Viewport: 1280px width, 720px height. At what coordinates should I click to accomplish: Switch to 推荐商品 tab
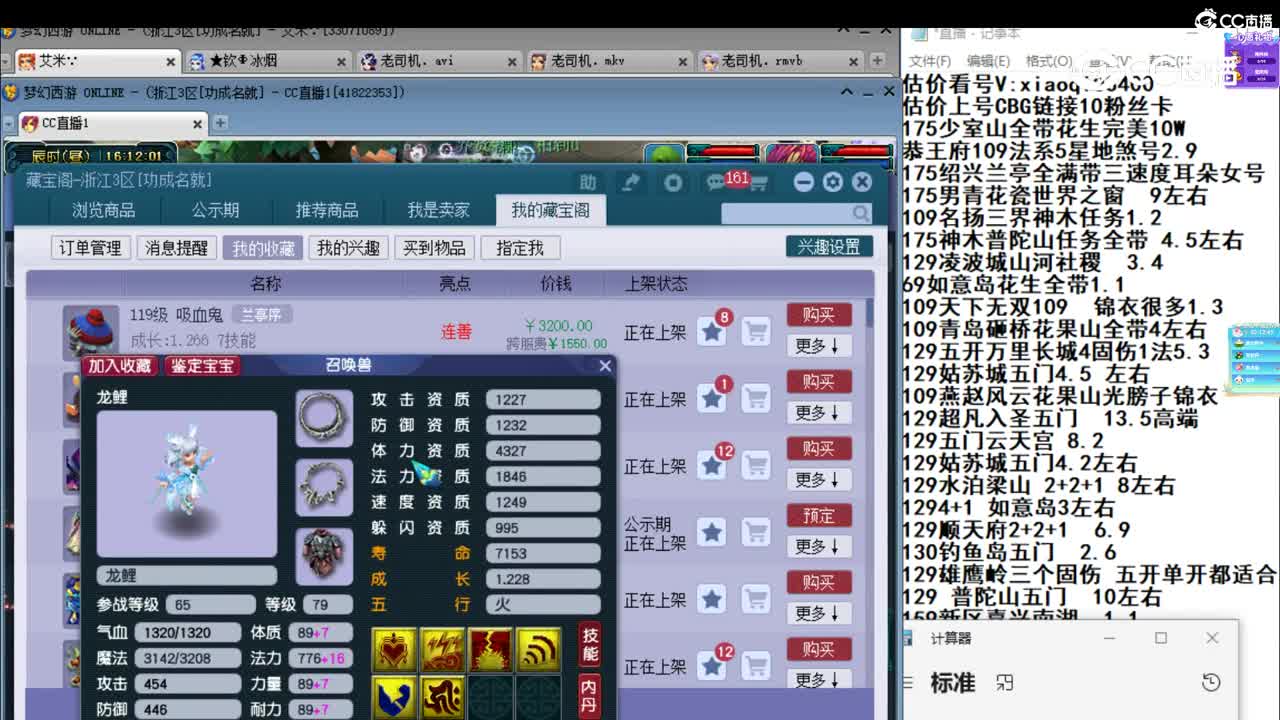coord(326,210)
